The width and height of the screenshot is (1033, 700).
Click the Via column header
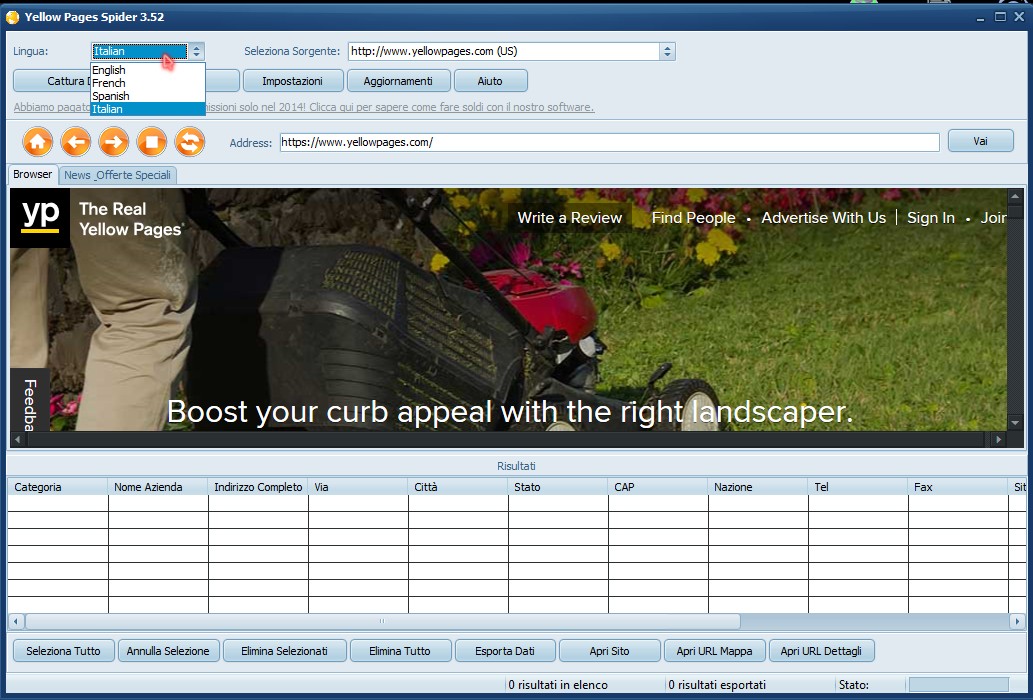358,487
